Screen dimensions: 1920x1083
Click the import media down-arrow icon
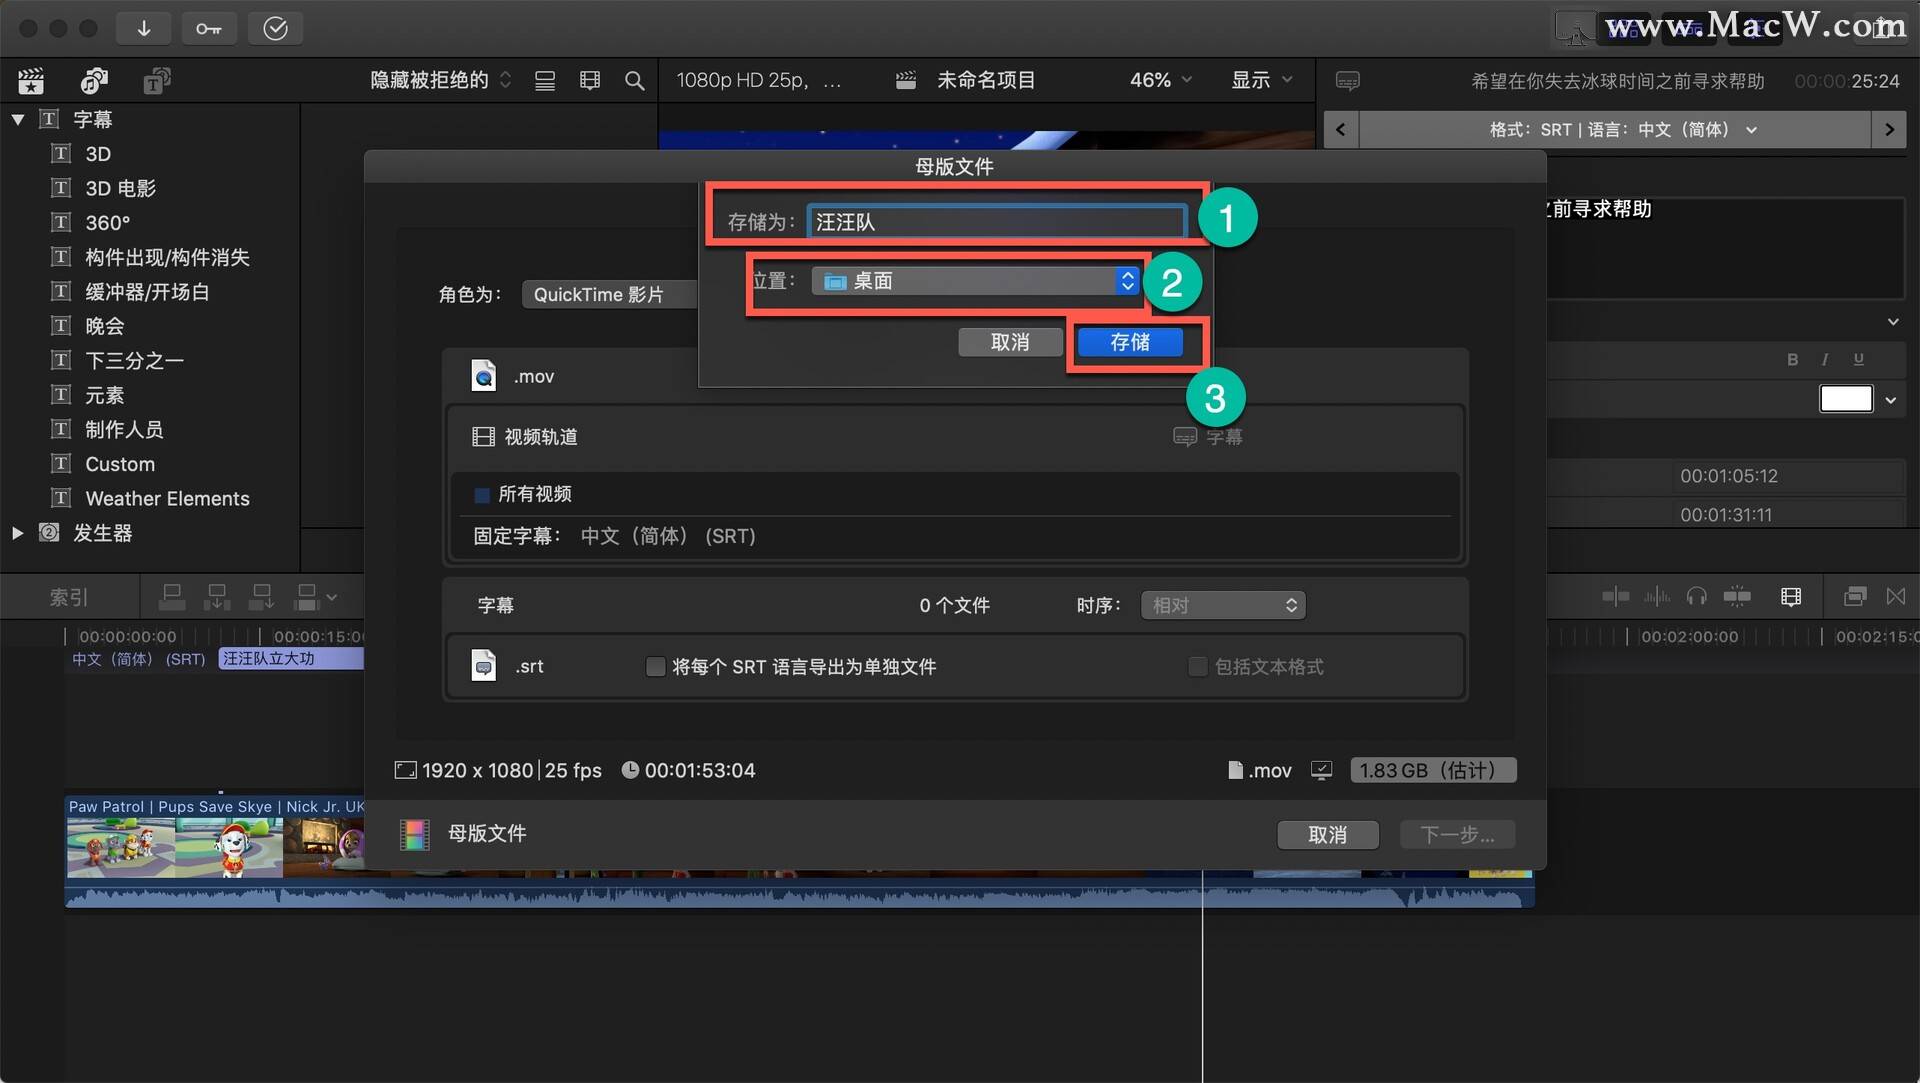pos(144,28)
